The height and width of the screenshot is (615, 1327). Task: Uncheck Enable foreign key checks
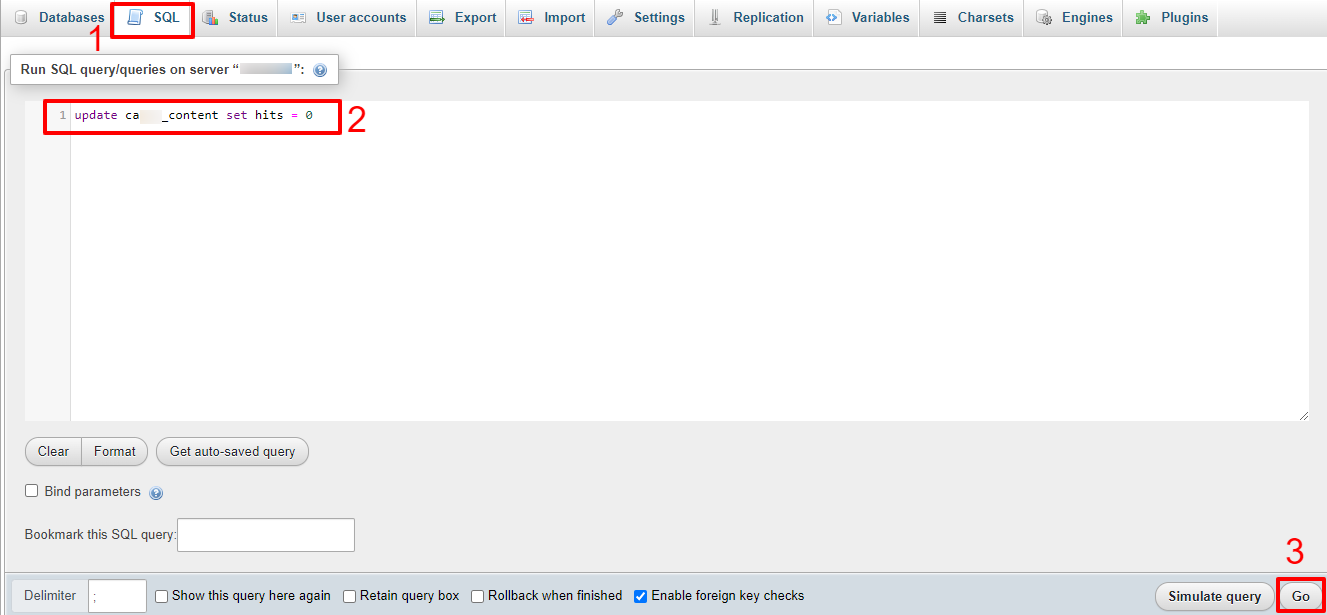click(641, 596)
